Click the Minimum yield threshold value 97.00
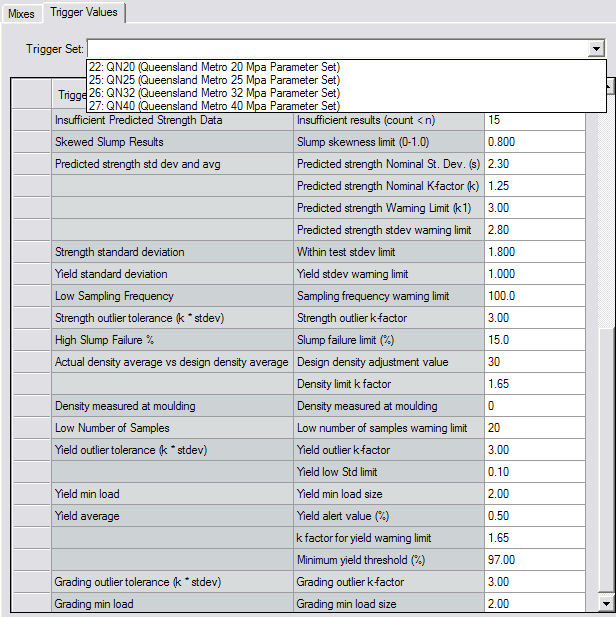Screen dimensions: 616x617 pyautogui.click(x=533, y=560)
